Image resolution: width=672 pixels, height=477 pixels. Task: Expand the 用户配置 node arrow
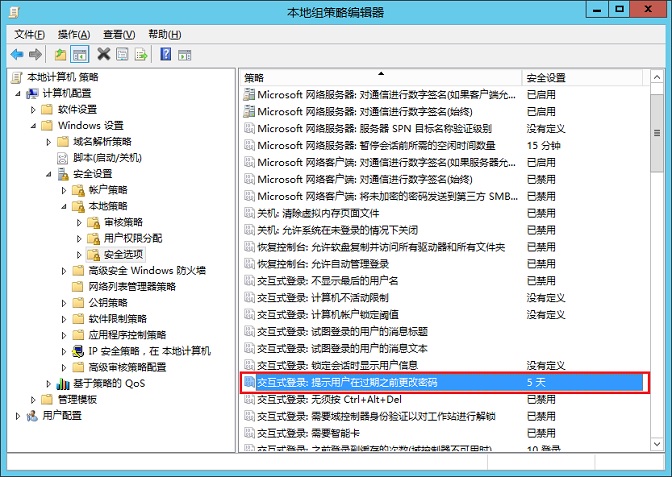click(18, 416)
